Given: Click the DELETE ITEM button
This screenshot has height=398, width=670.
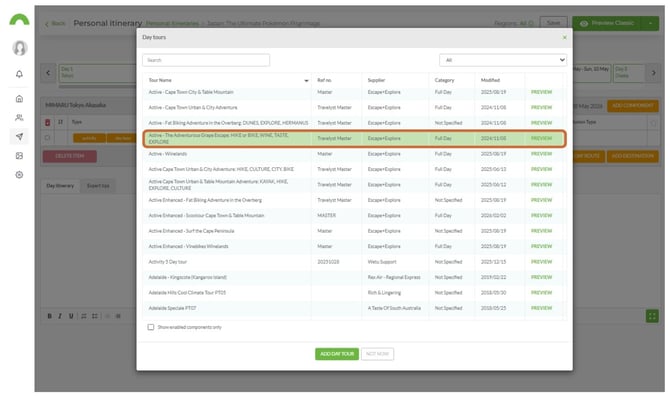Looking at the screenshot, I should [70, 156].
